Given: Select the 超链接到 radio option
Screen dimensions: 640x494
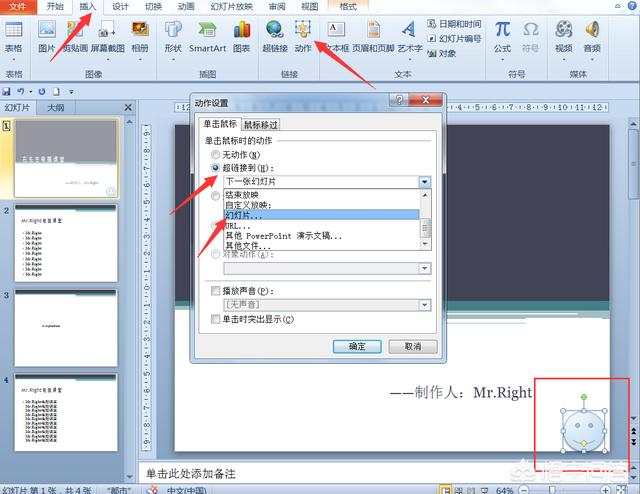Looking at the screenshot, I should click(215, 168).
